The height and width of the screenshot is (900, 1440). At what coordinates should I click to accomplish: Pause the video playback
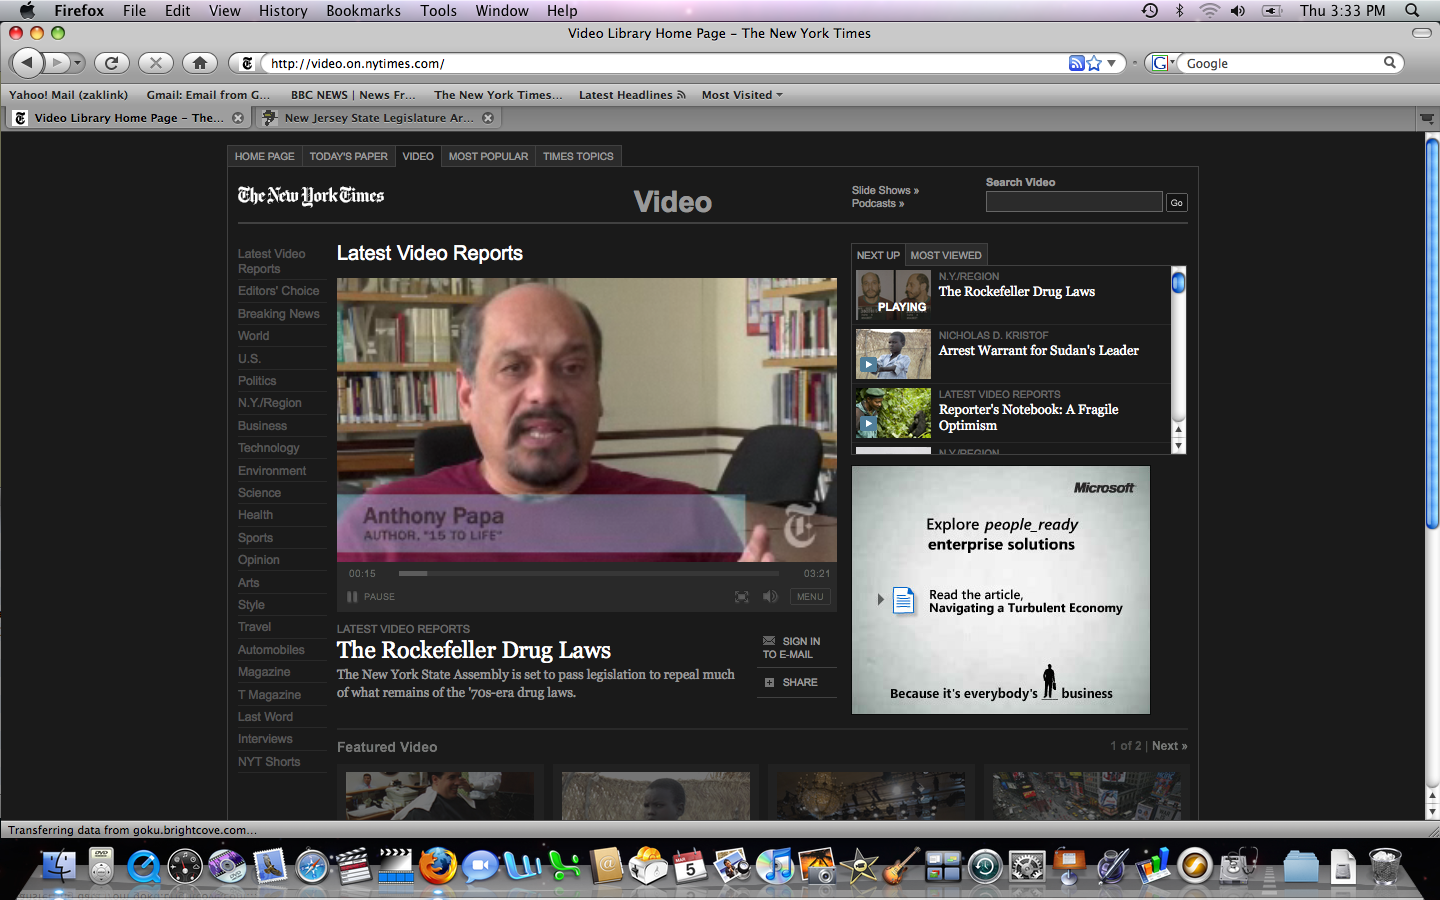pyautogui.click(x=370, y=597)
